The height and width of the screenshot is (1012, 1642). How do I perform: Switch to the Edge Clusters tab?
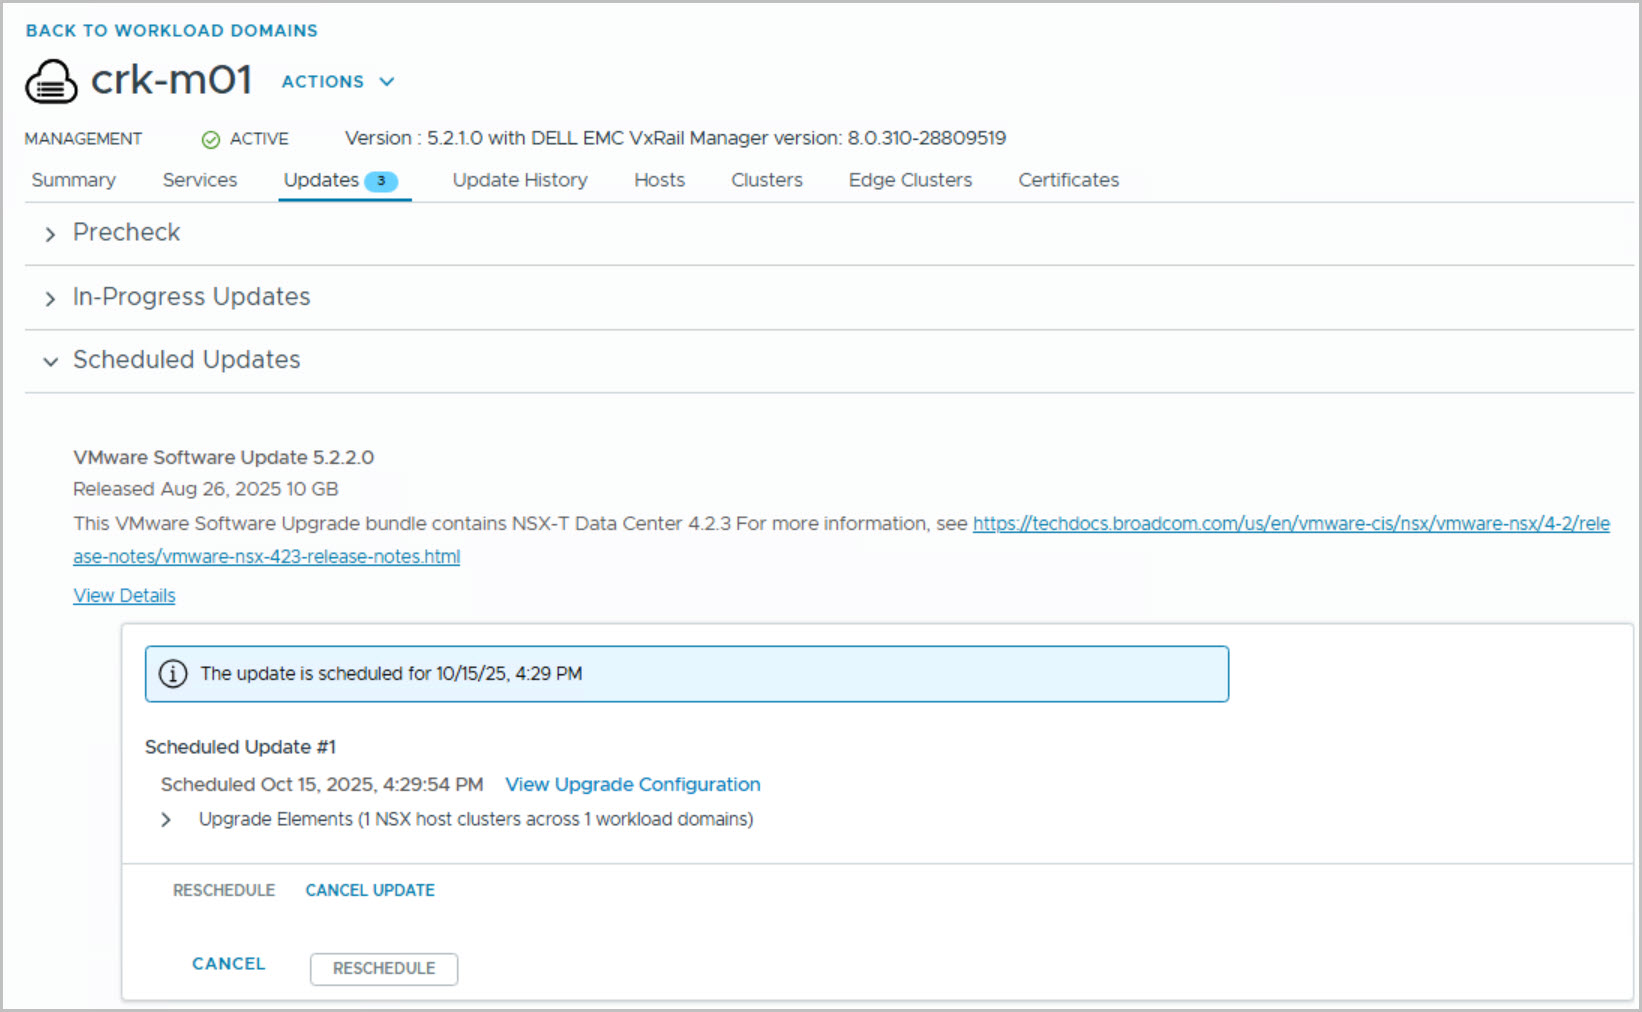click(910, 180)
